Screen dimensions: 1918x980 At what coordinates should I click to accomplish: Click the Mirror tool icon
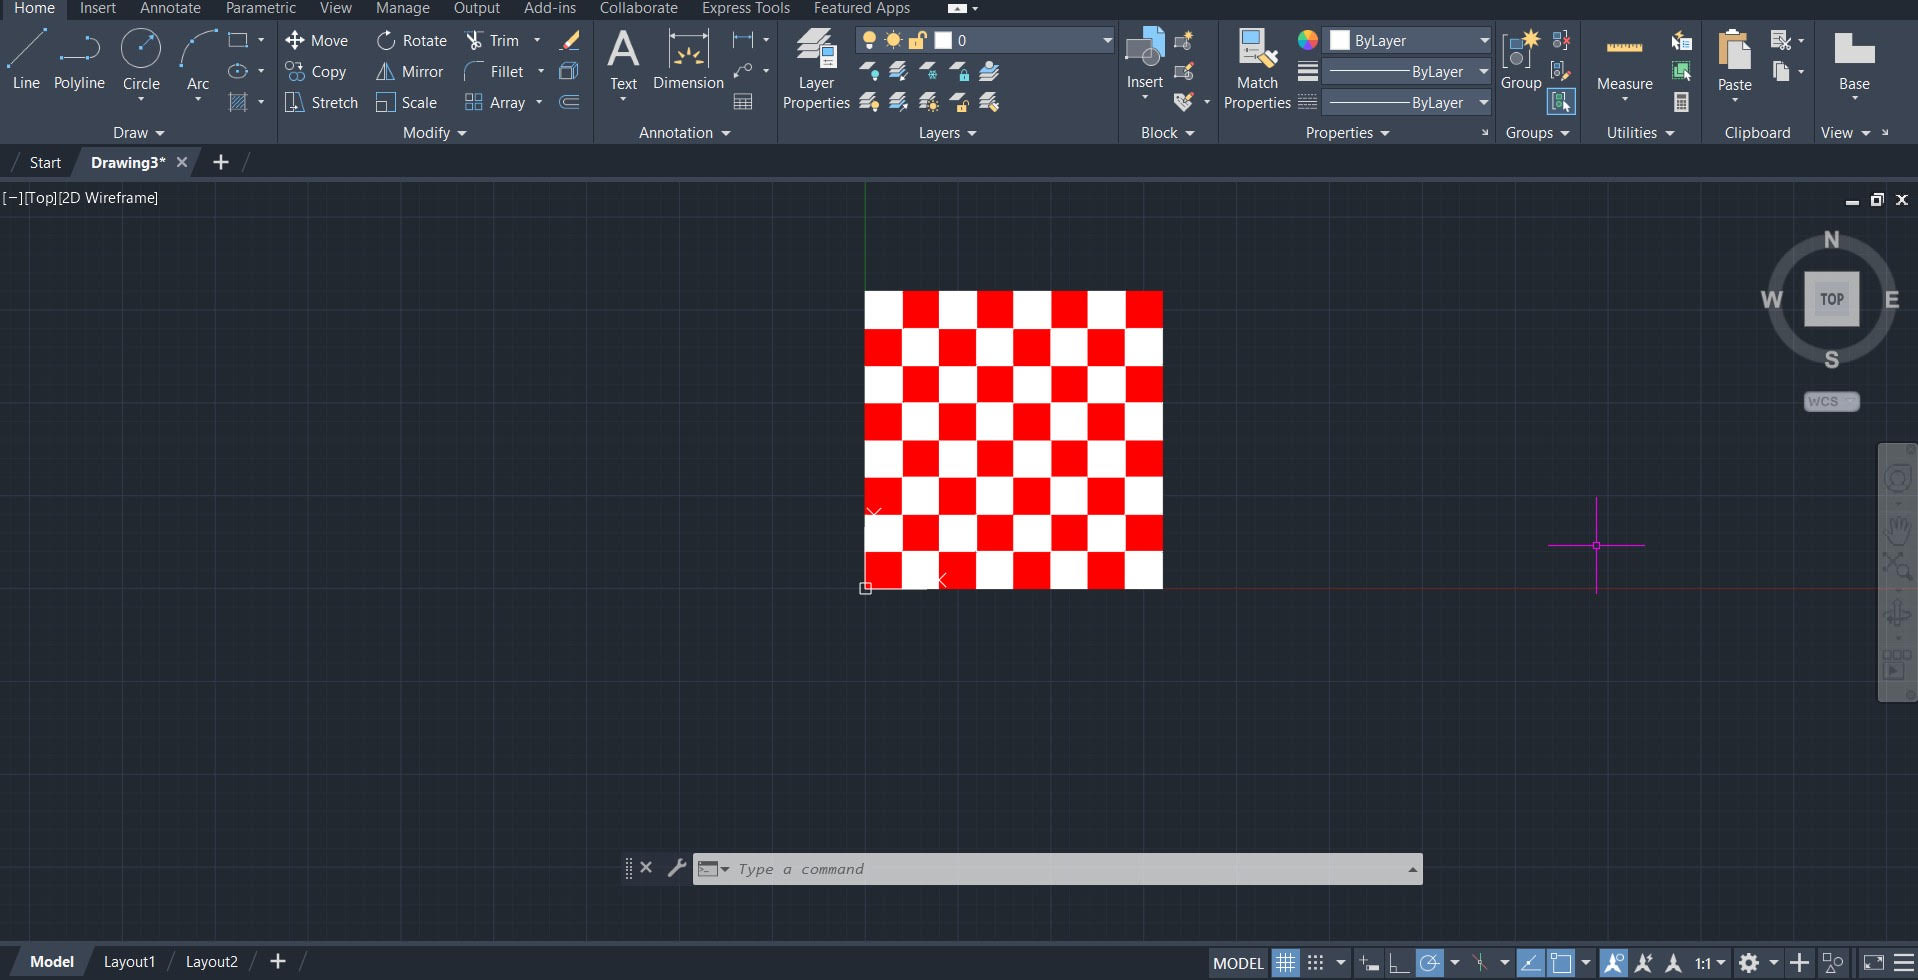[385, 72]
